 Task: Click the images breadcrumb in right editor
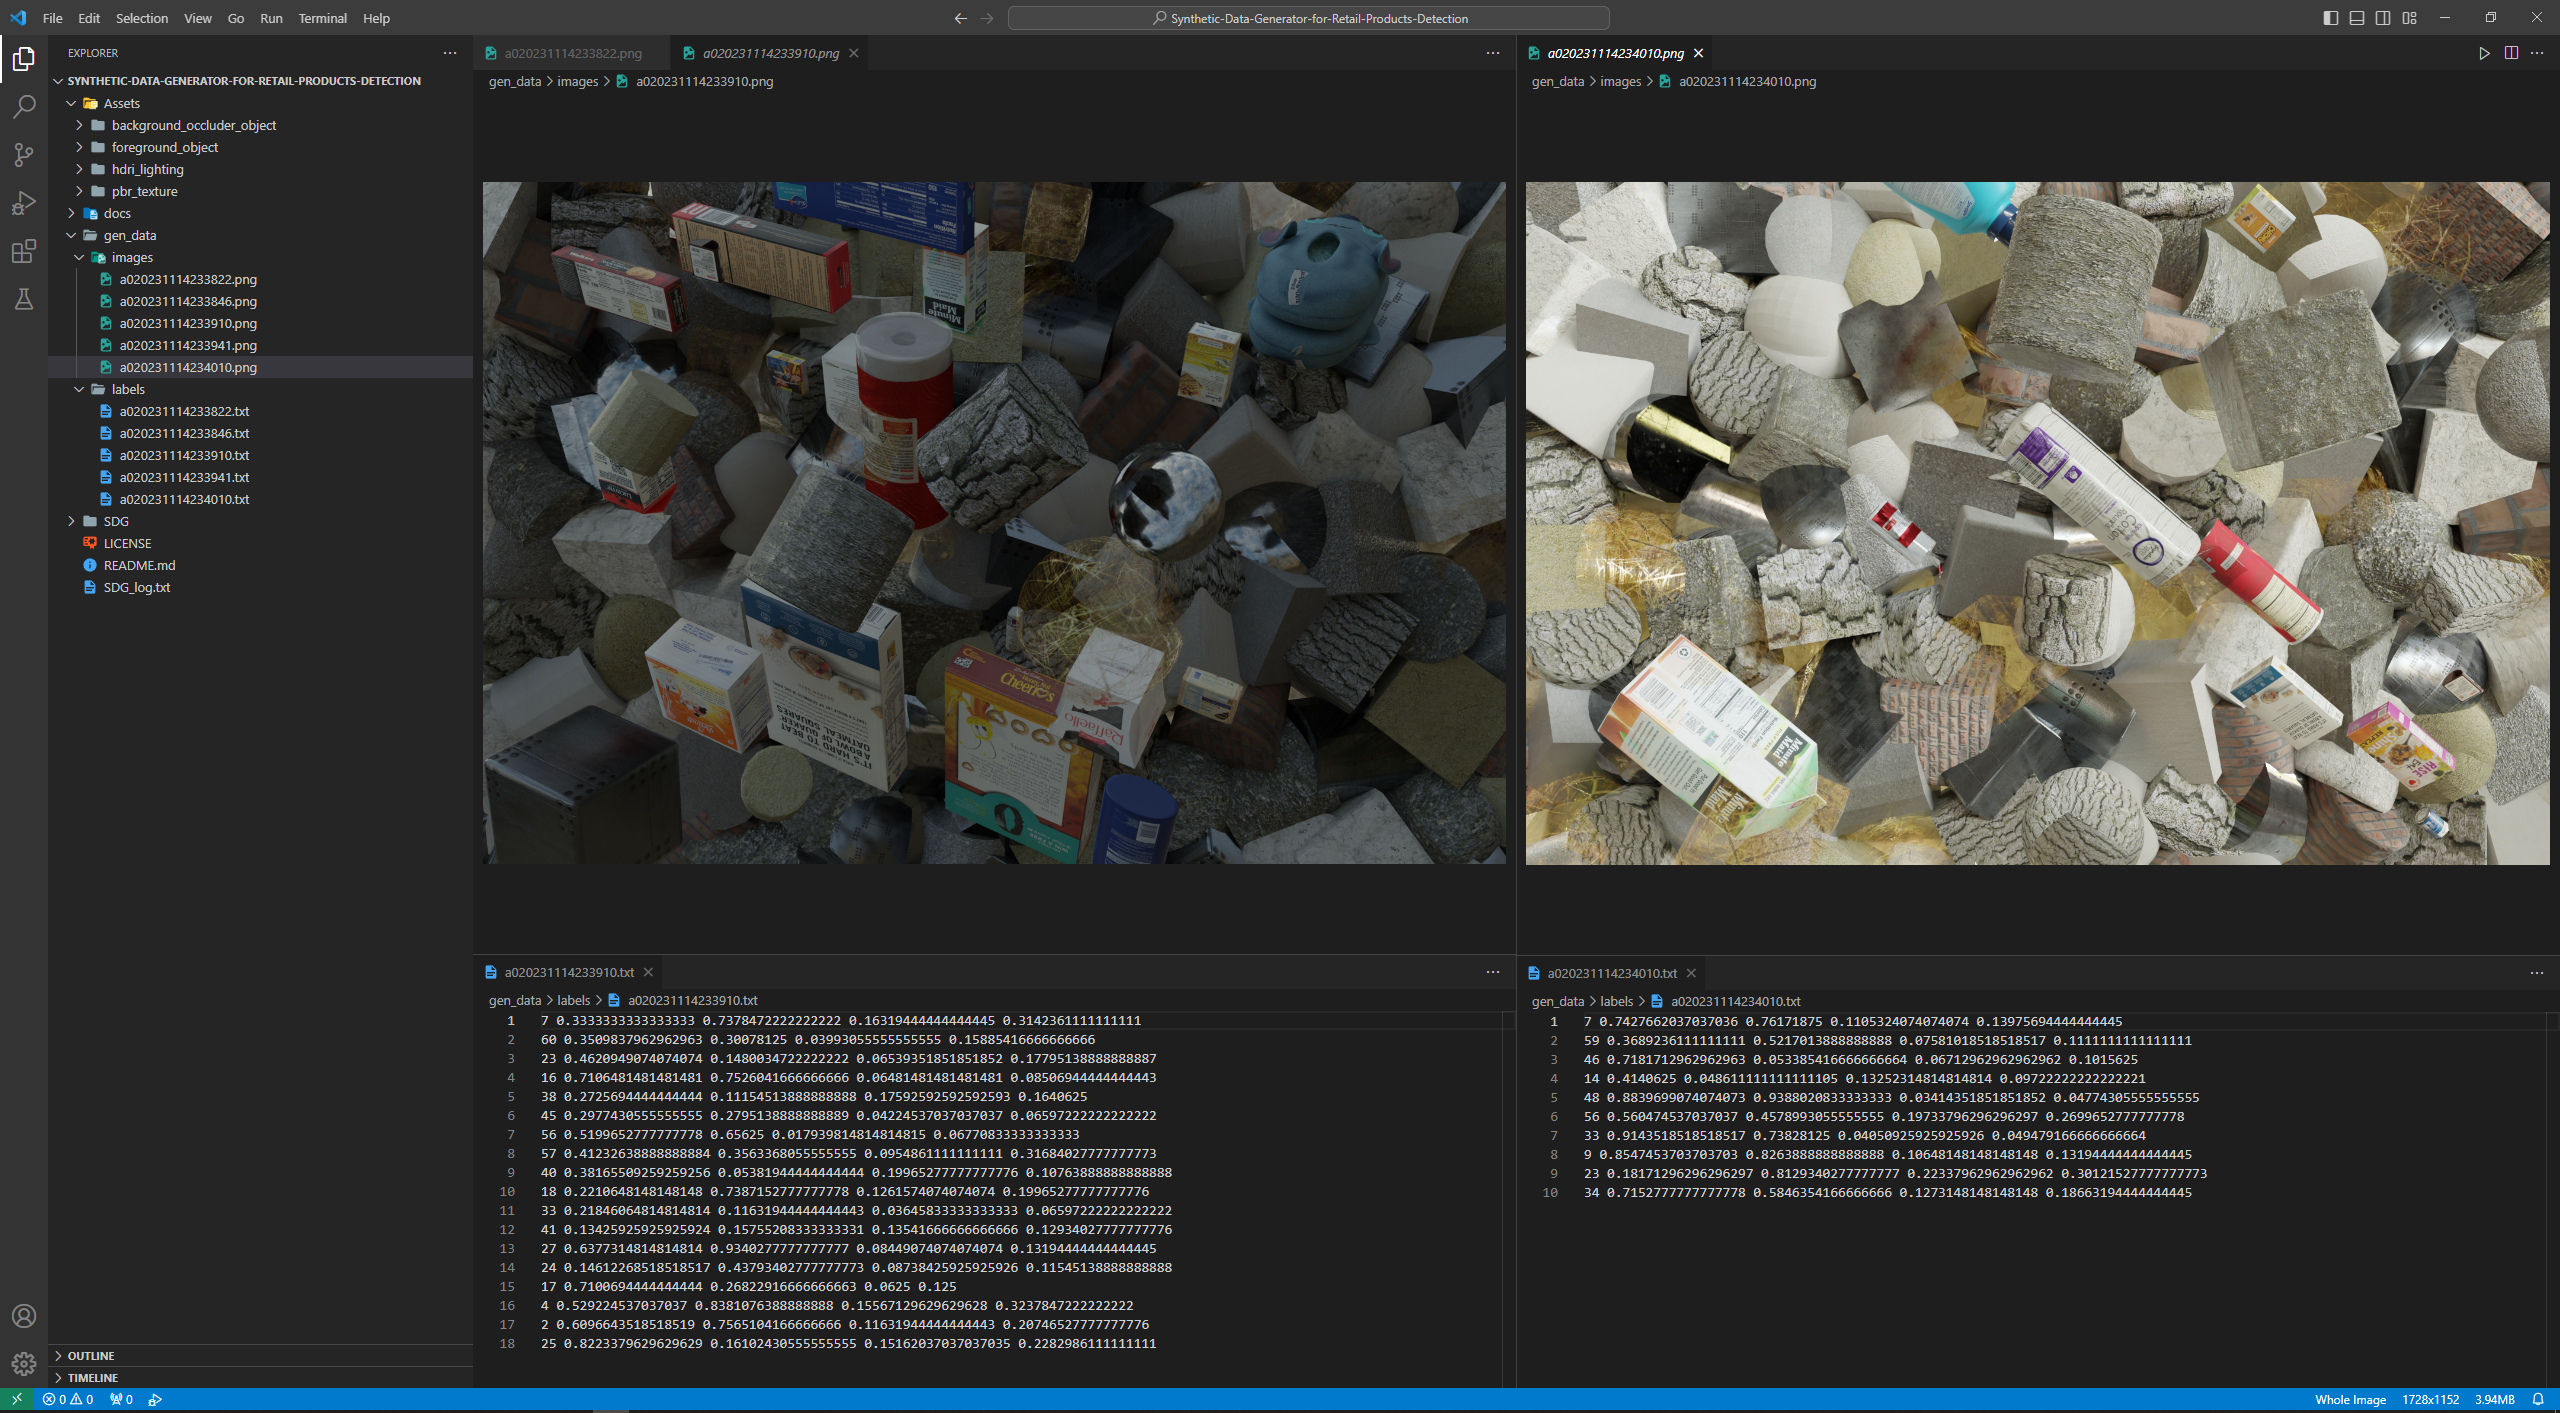tap(1620, 81)
